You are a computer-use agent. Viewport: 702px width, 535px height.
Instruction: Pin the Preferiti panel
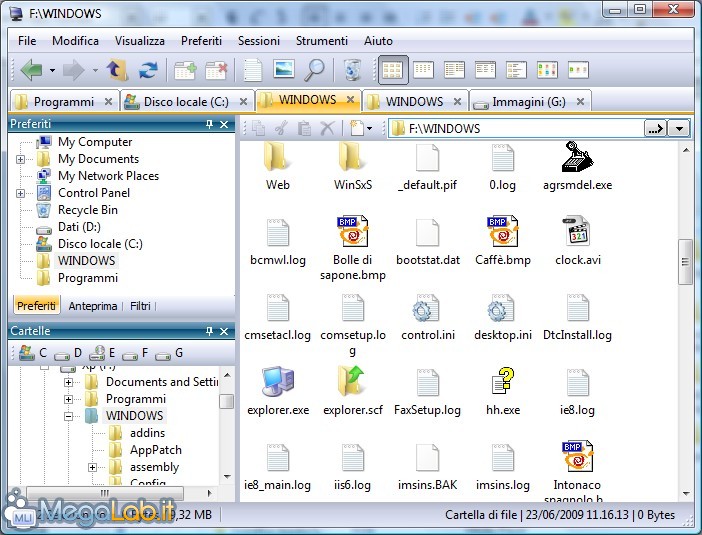coord(210,124)
